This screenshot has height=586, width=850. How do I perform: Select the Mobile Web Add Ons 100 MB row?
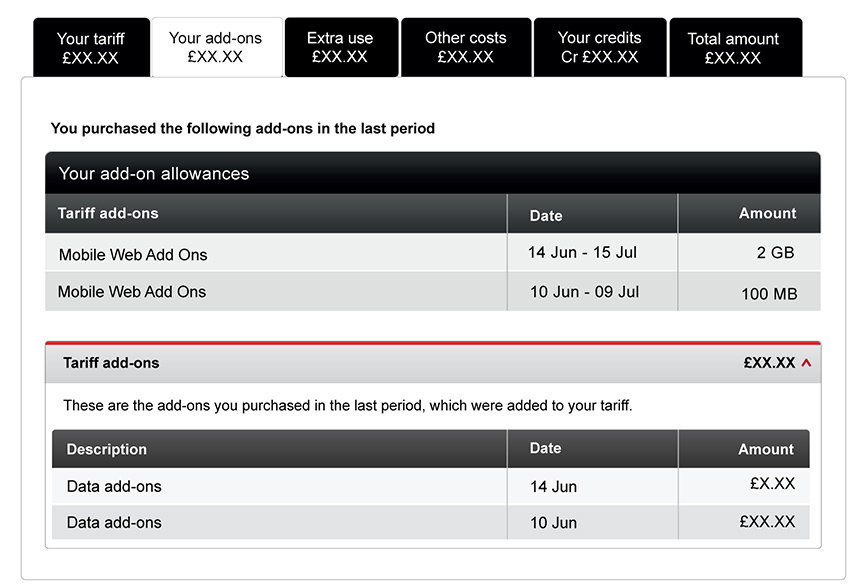click(x=433, y=292)
